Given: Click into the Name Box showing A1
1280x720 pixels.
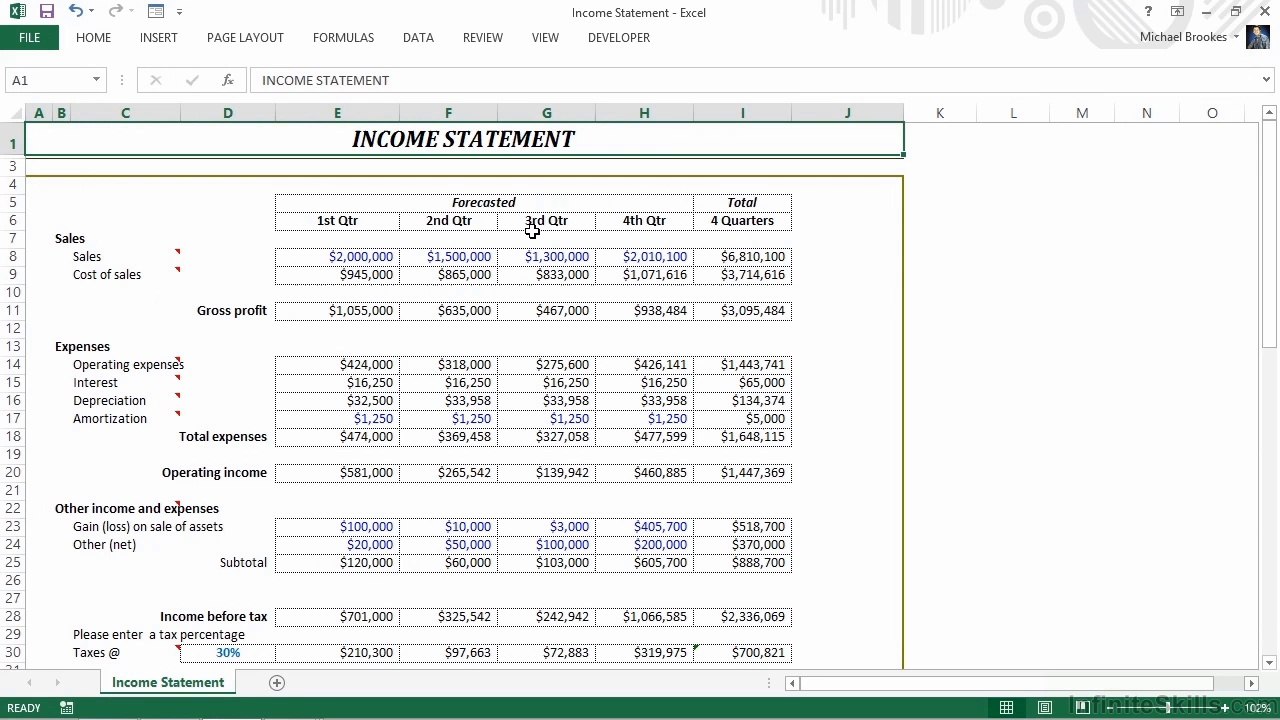Looking at the screenshot, I should point(47,80).
